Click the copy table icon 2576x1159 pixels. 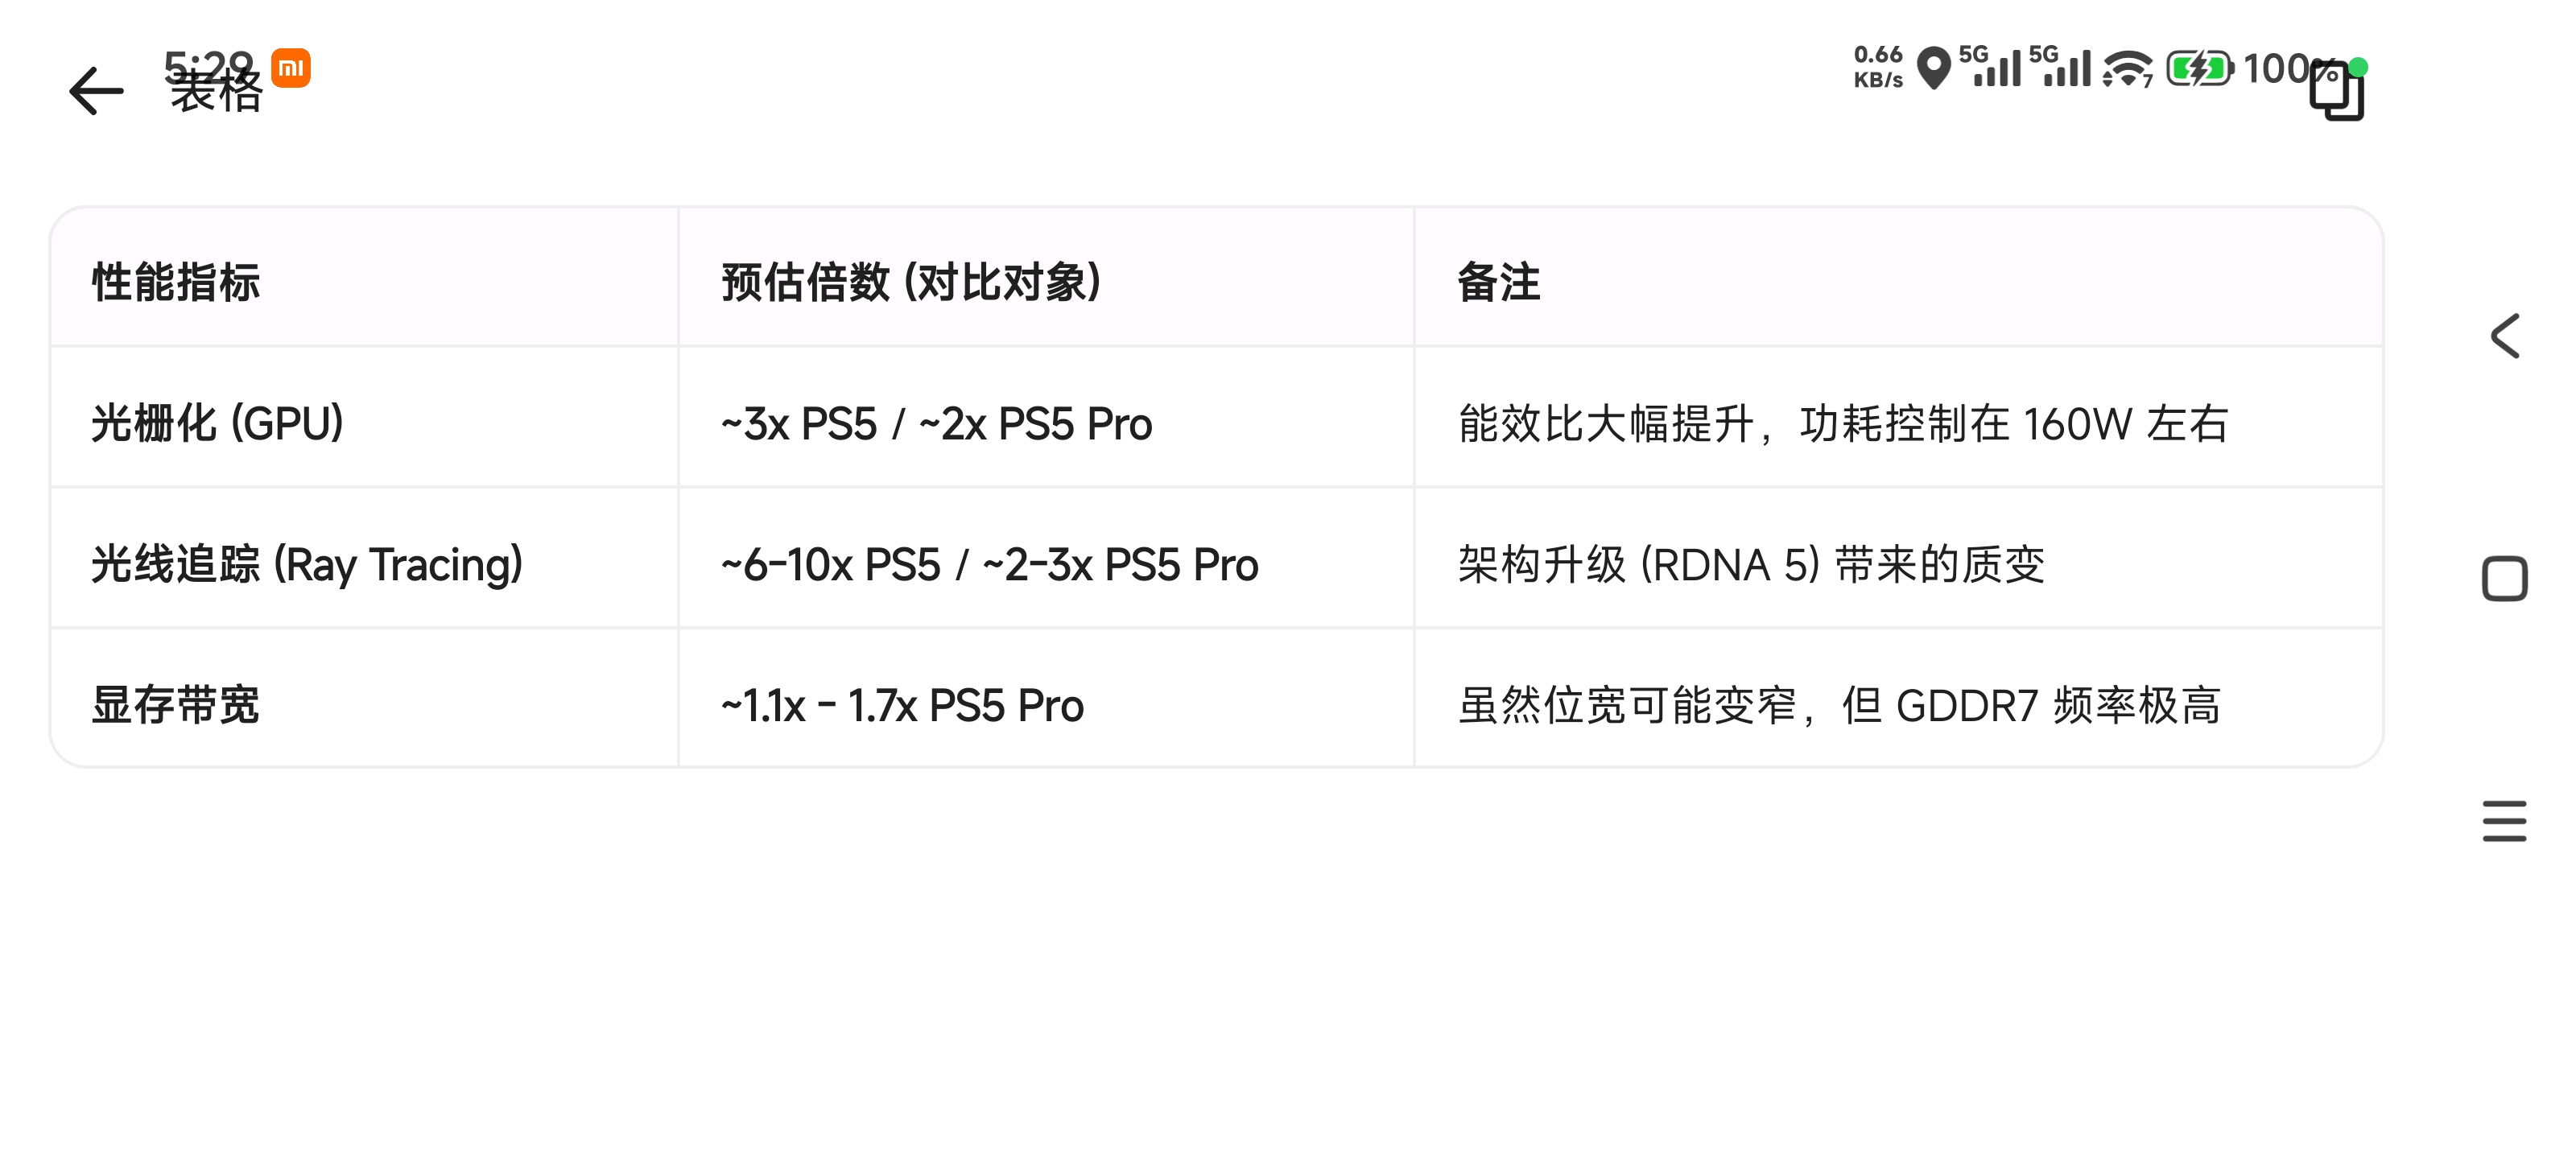2336,92
